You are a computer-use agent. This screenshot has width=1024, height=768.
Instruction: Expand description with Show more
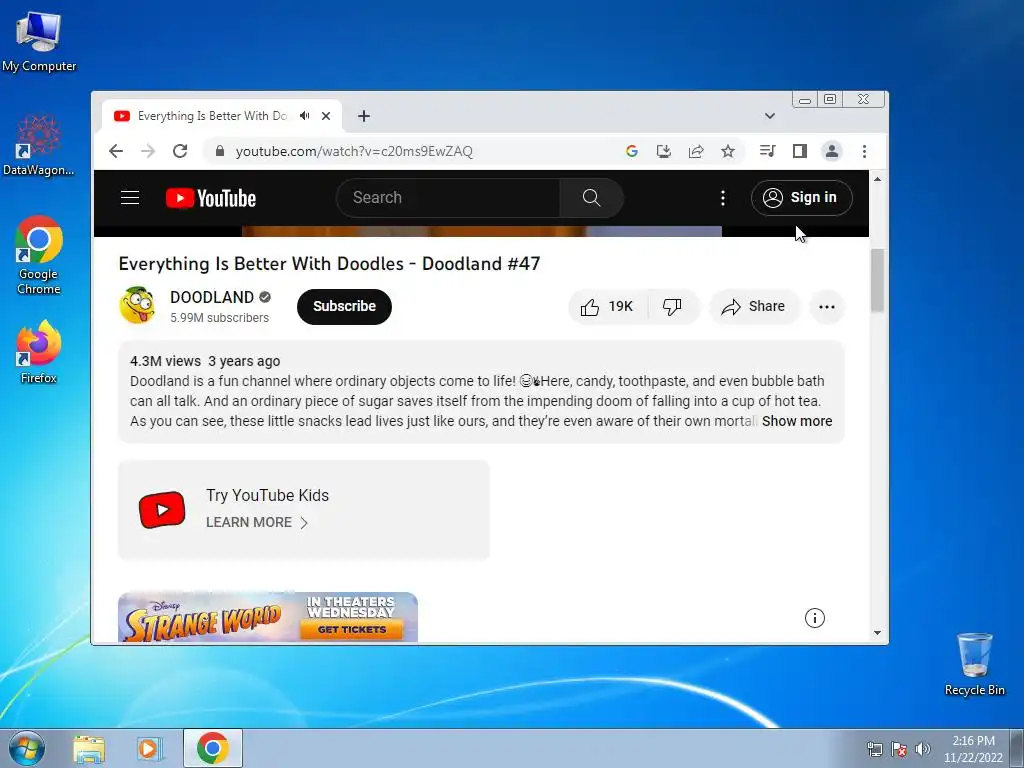click(797, 421)
